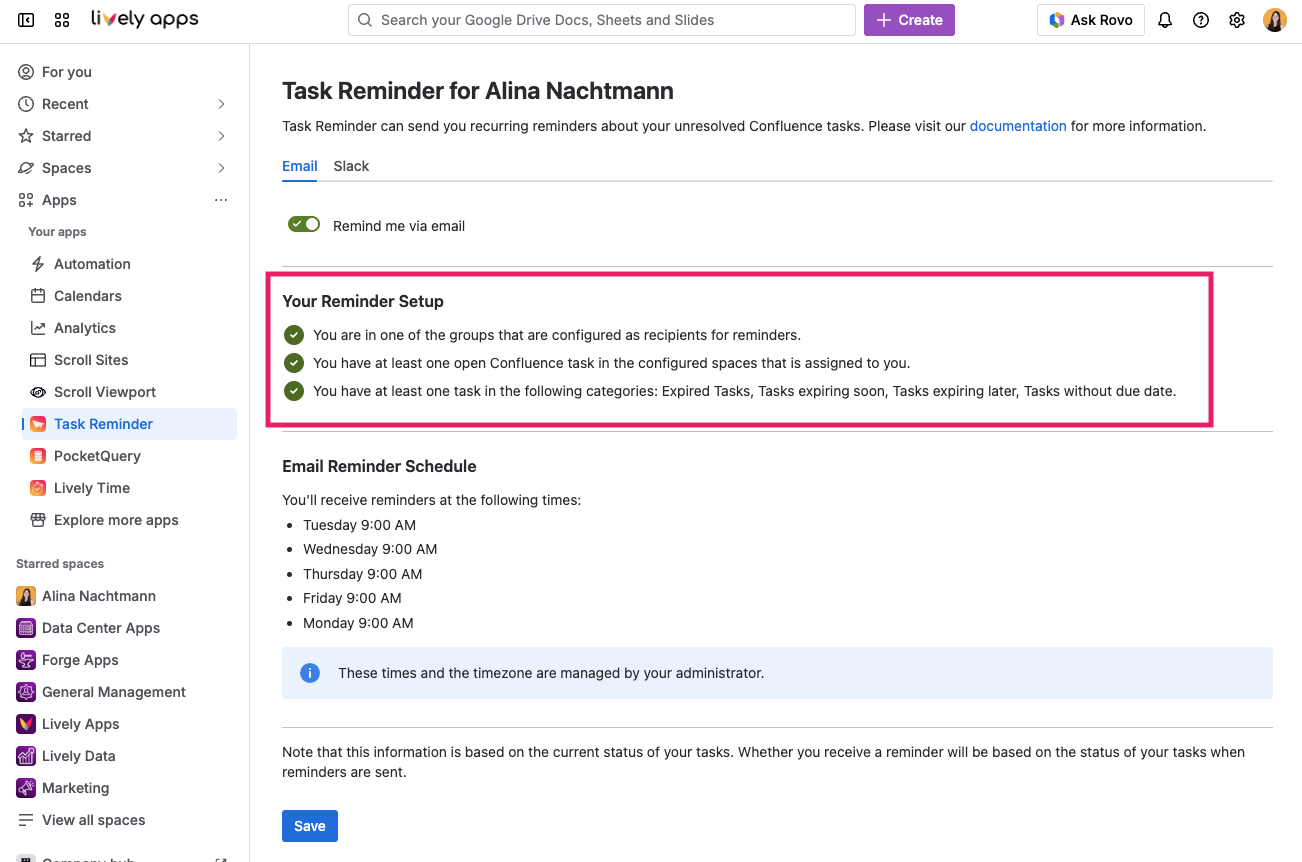Expand the Starred section

pos(221,135)
